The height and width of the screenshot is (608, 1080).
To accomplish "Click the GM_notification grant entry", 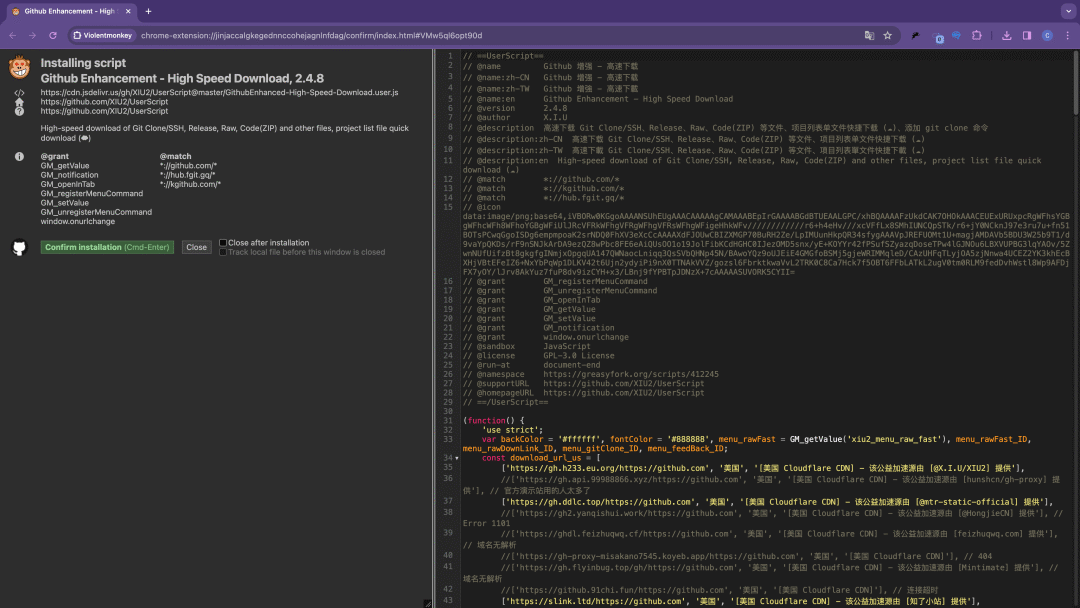I will coord(70,175).
